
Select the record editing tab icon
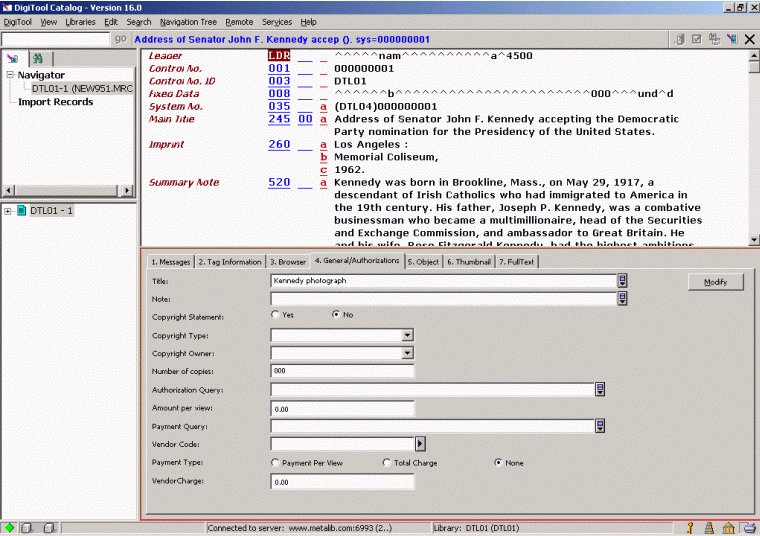click(13, 59)
